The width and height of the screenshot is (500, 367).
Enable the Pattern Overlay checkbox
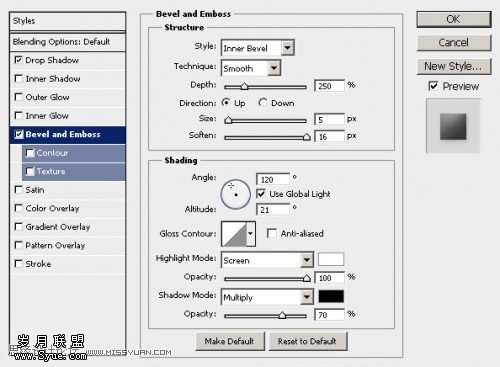click(x=19, y=245)
